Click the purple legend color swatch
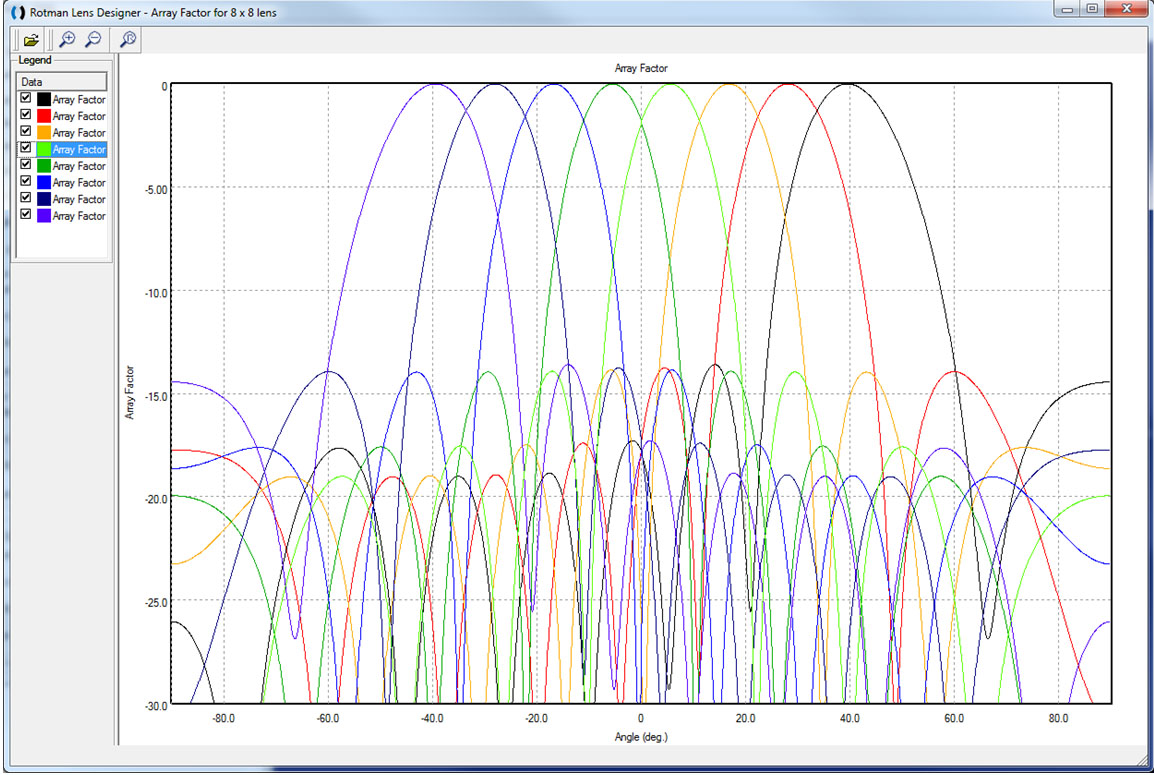 (44, 216)
